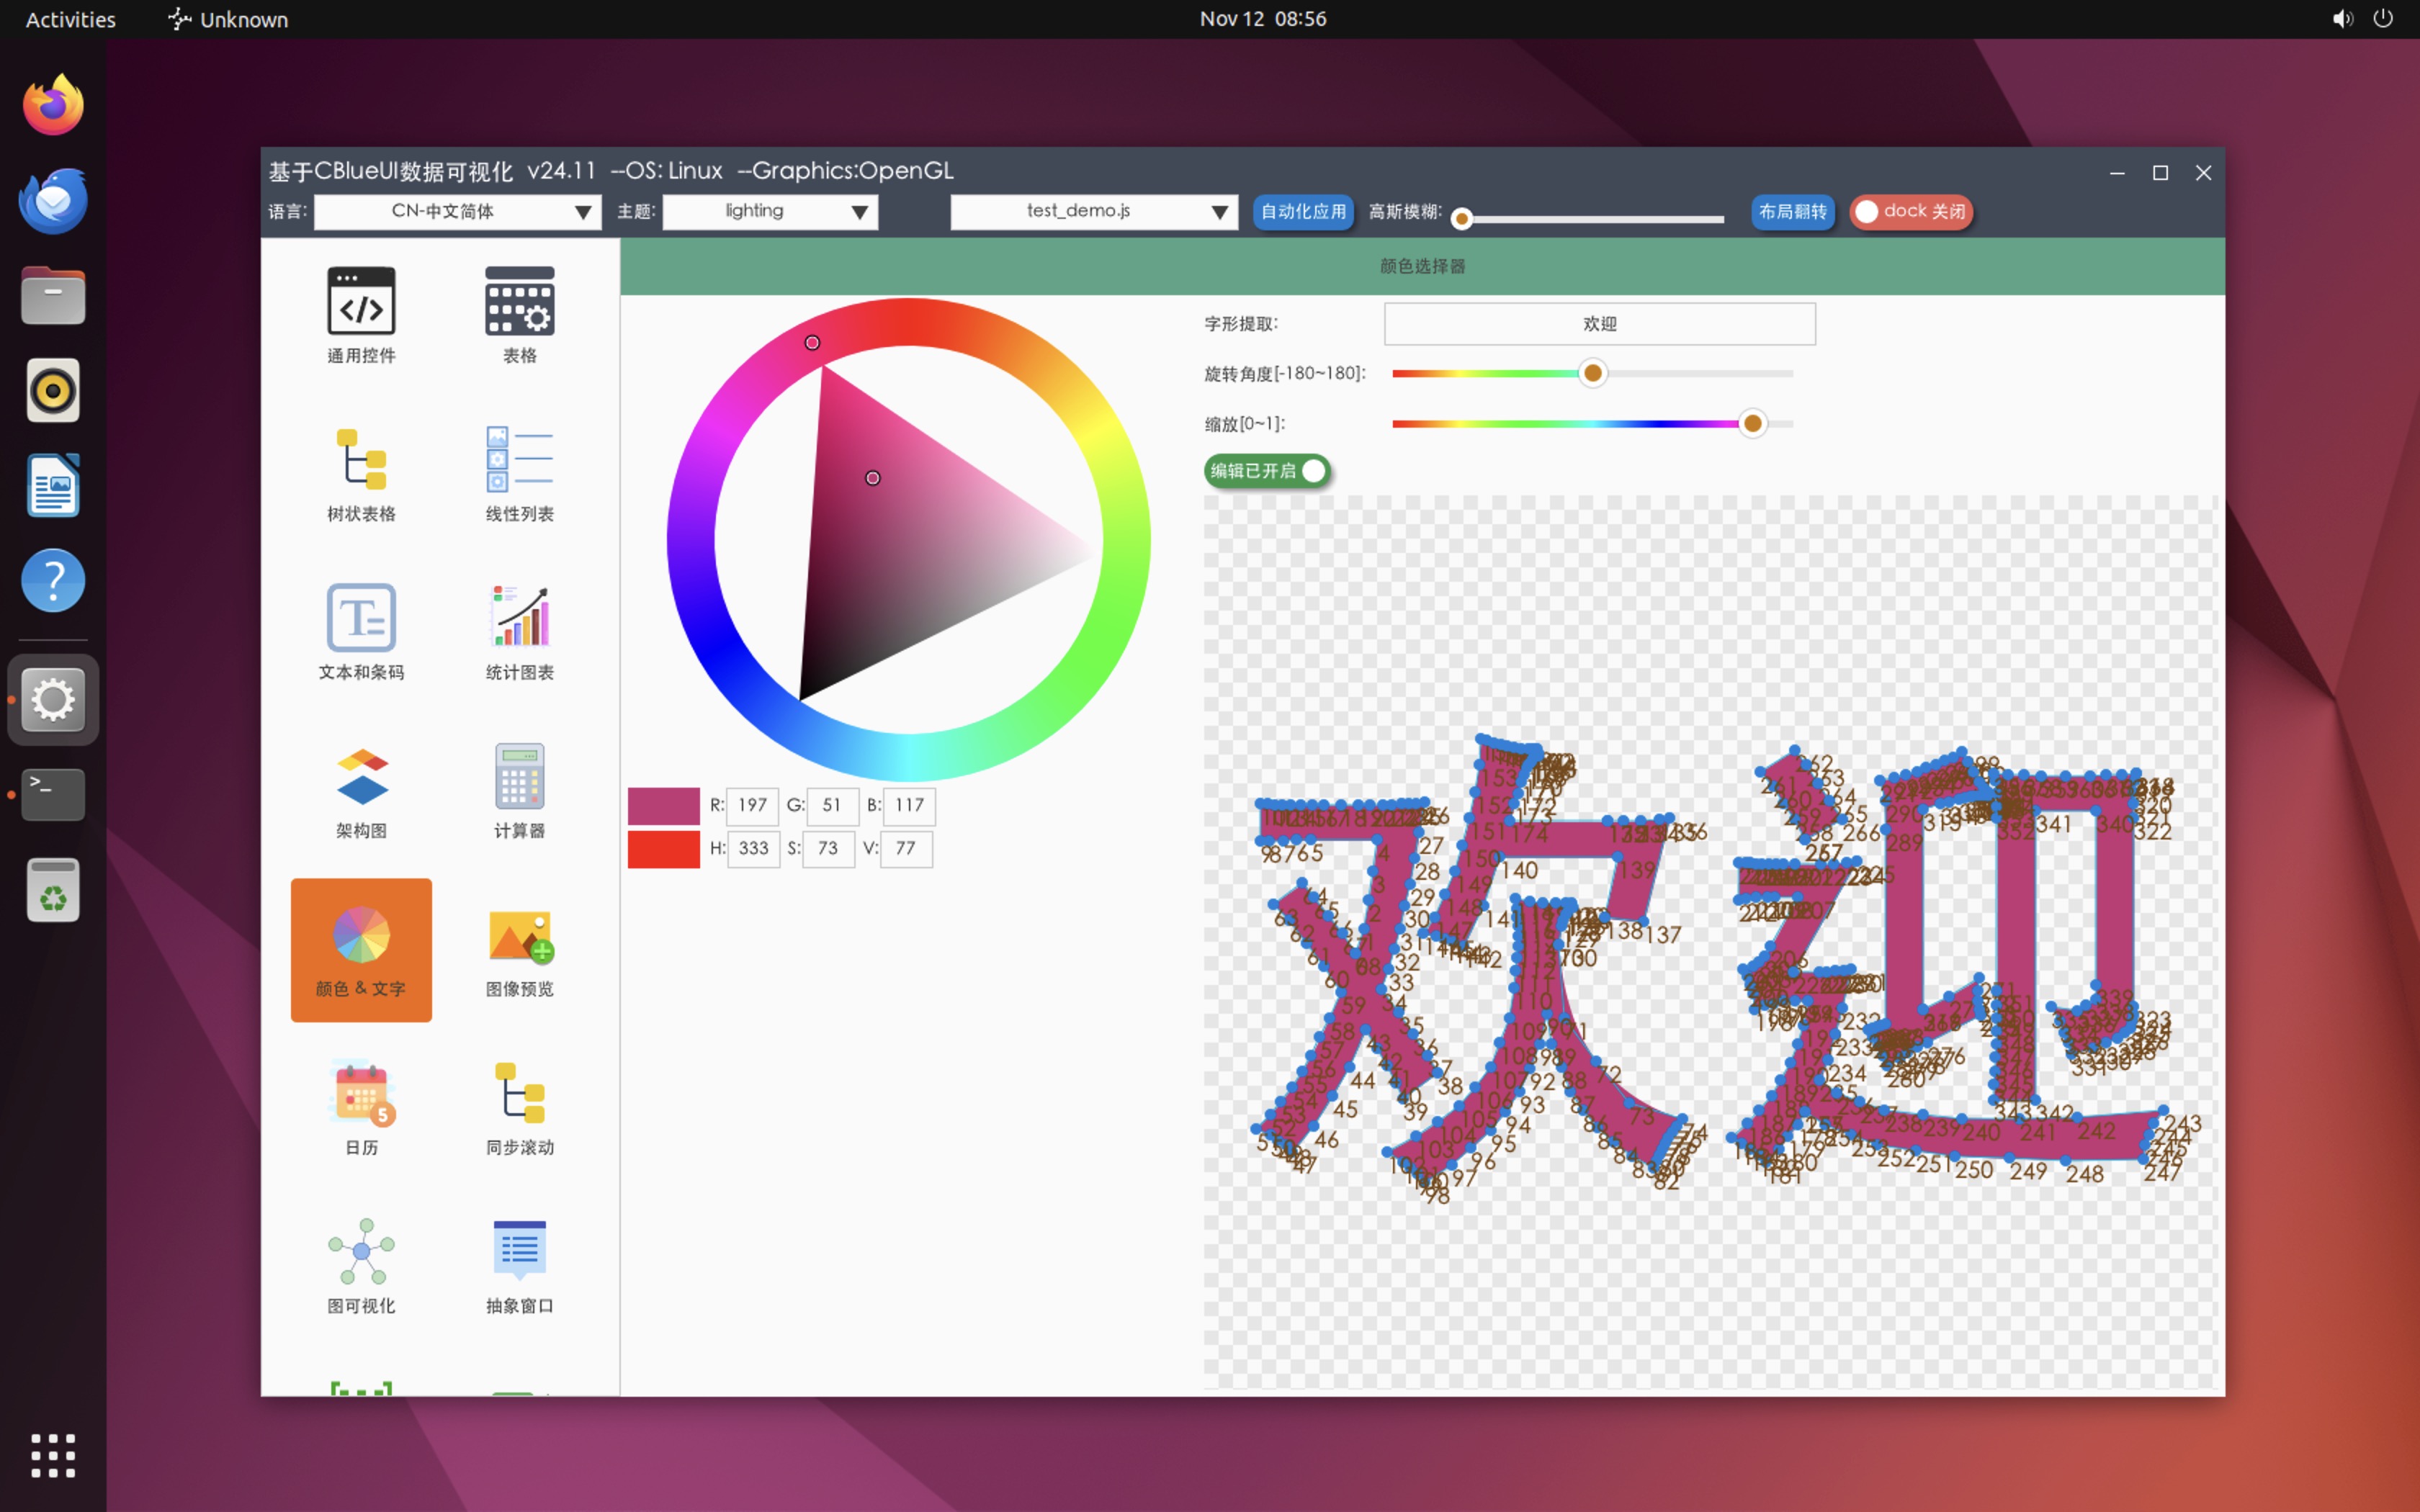This screenshot has height=1512, width=2420.
Task: Open the Terminal in the dock
Action: [53, 794]
